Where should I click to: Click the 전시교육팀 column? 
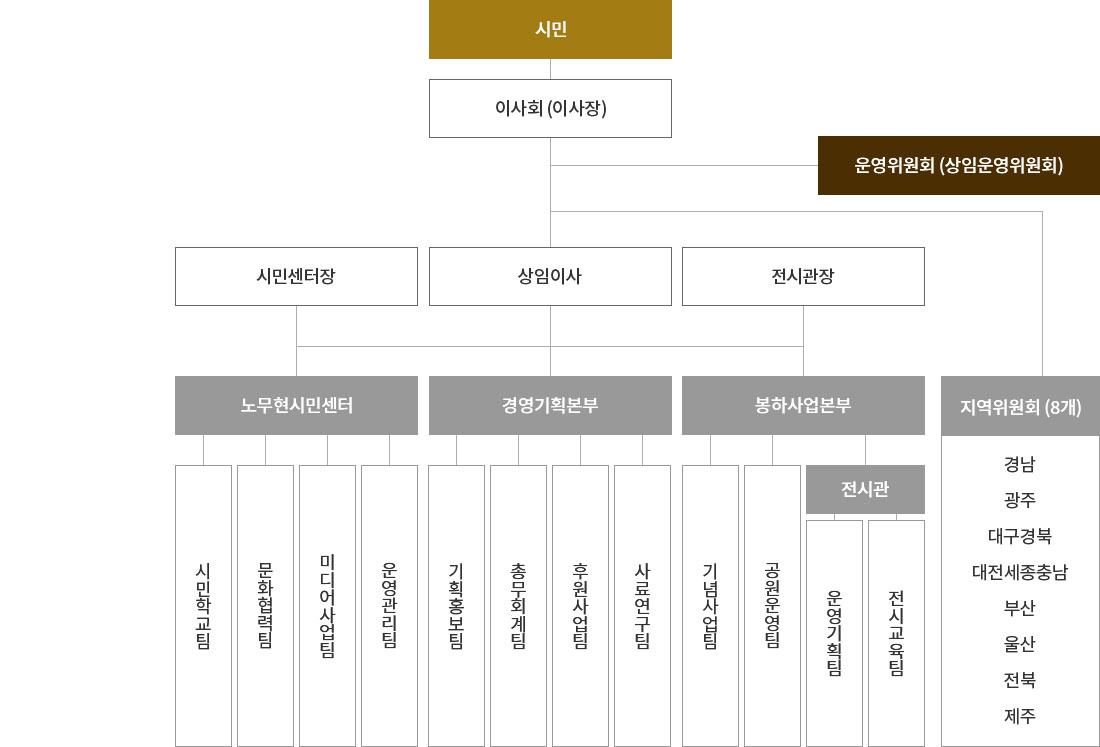(x=897, y=633)
